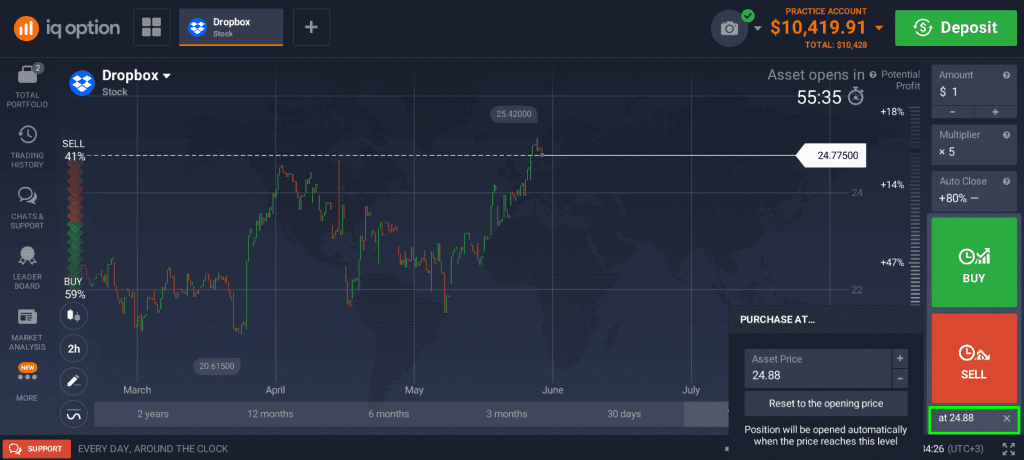Increase asset price with plus button
Viewport: 1024px width, 460px height.
click(x=900, y=358)
